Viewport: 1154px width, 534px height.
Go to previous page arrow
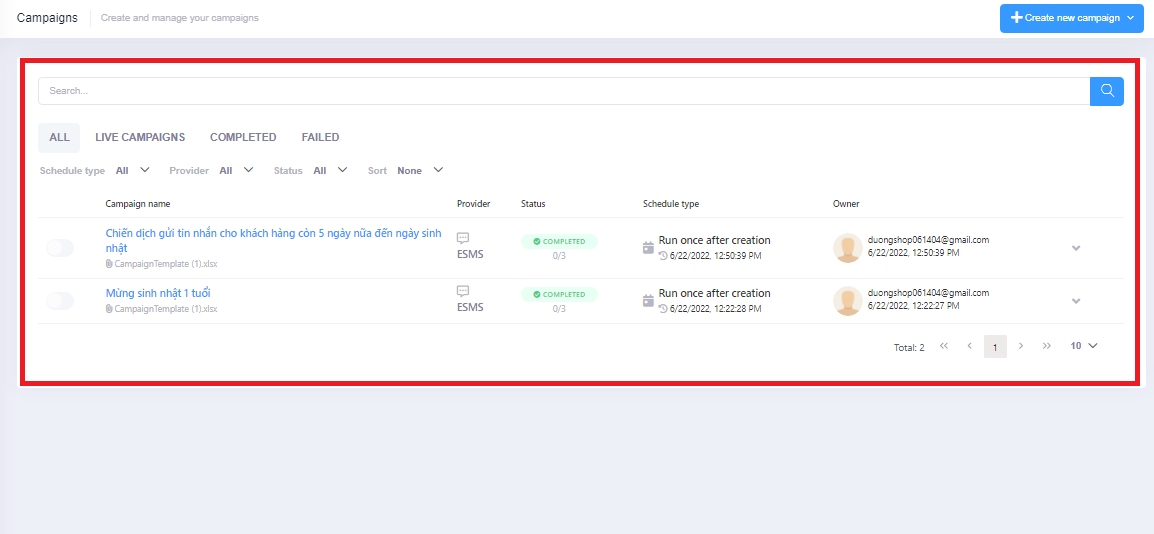coord(969,346)
